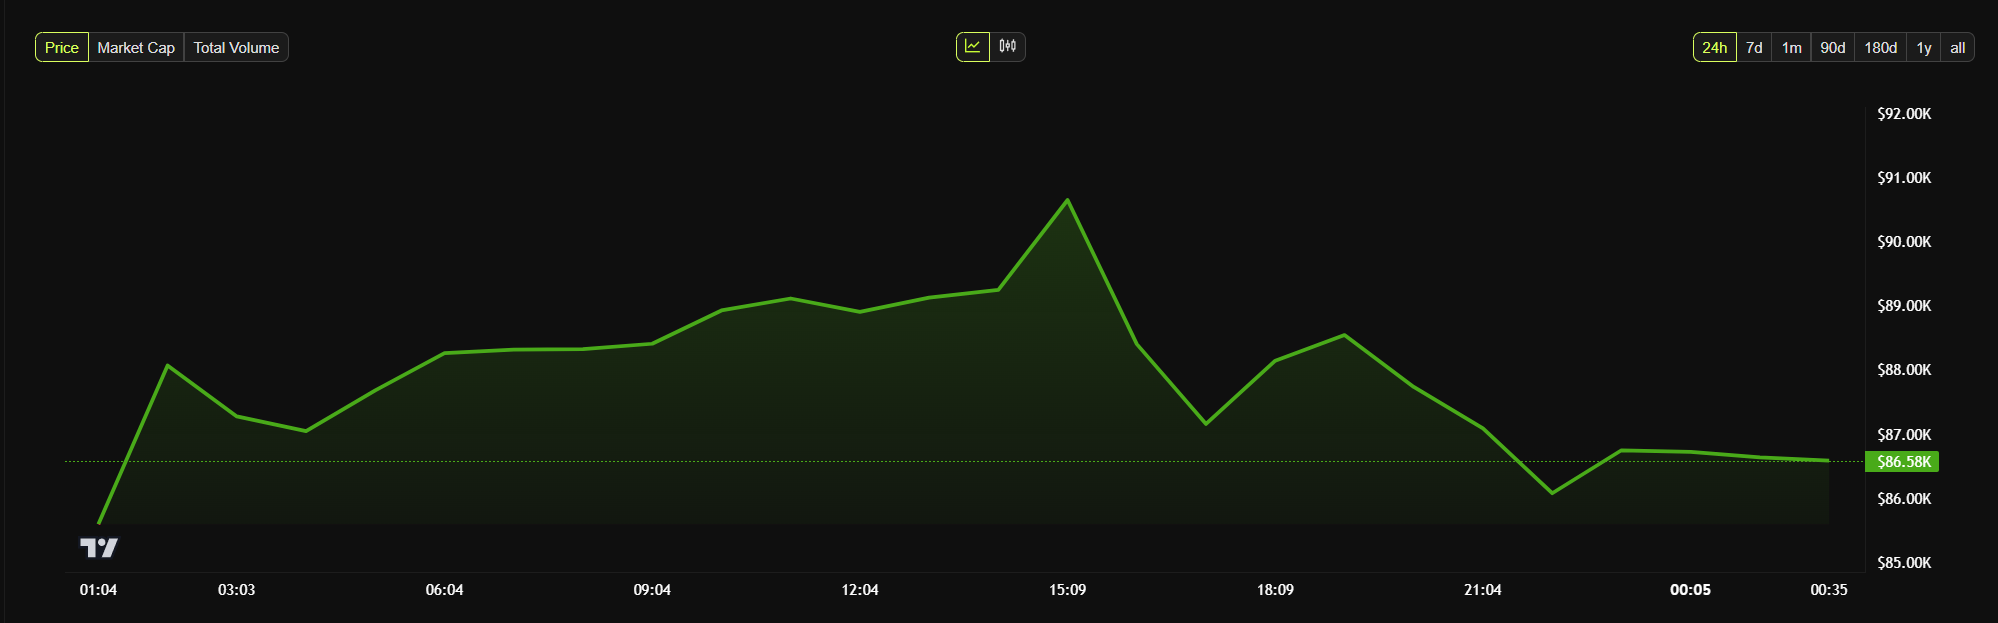Image resolution: width=1998 pixels, height=623 pixels.
Task: Click the chart peak near 15:09
Action: [x=1067, y=200]
